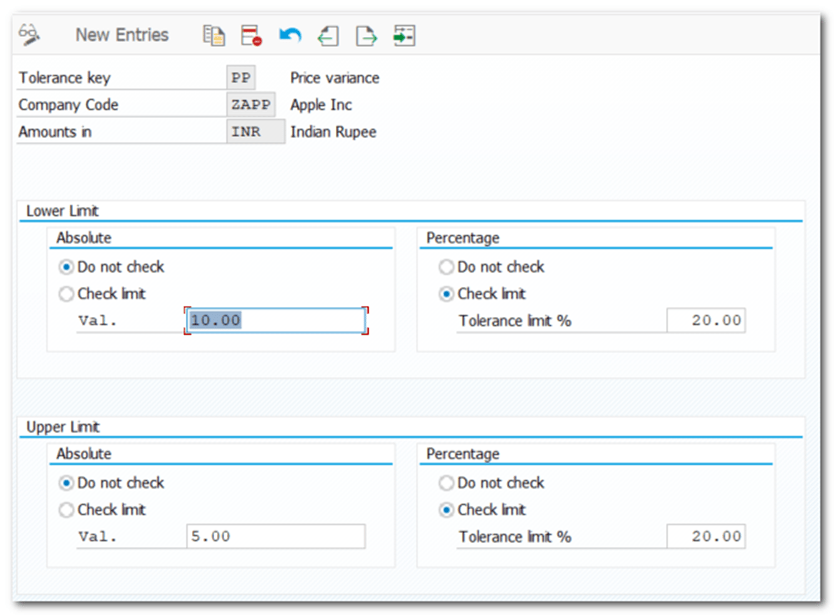The width and height of the screenshot is (834, 615).
Task: Go to the next entry icon
Action: 366,36
